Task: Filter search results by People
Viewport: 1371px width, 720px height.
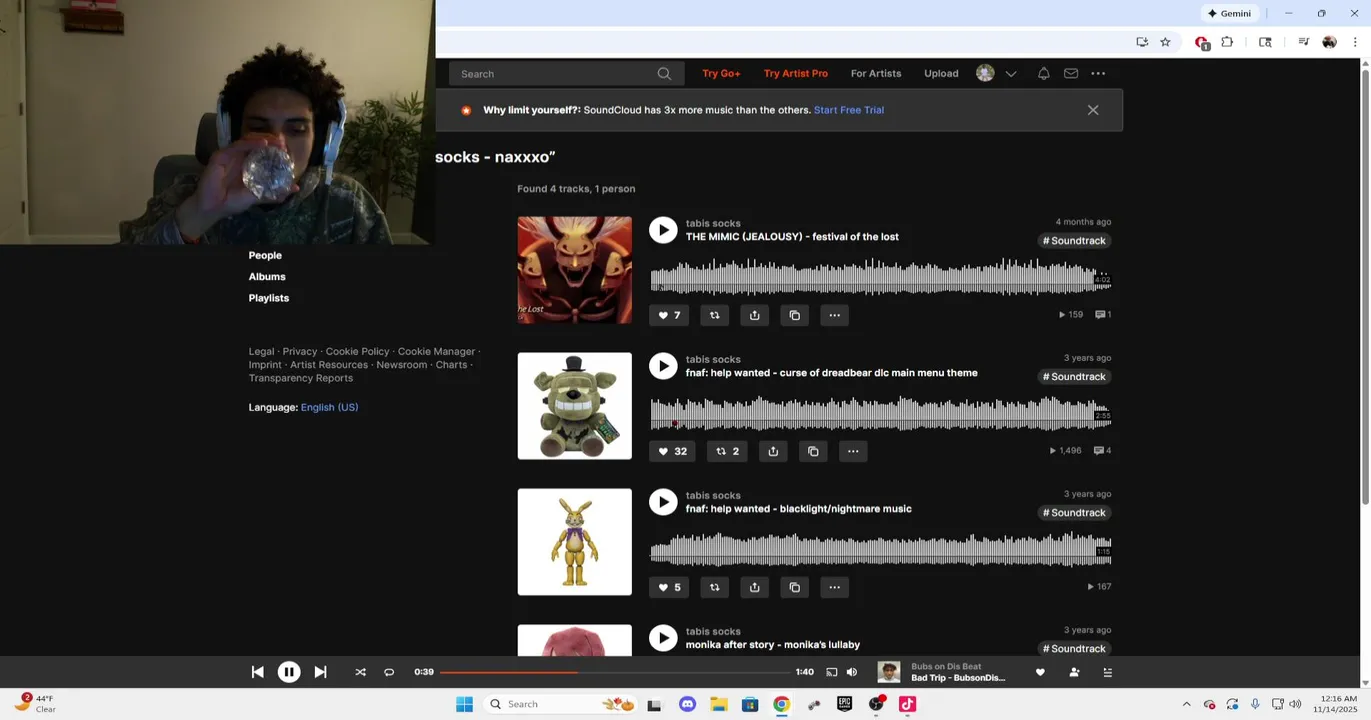Action: [x=265, y=256]
